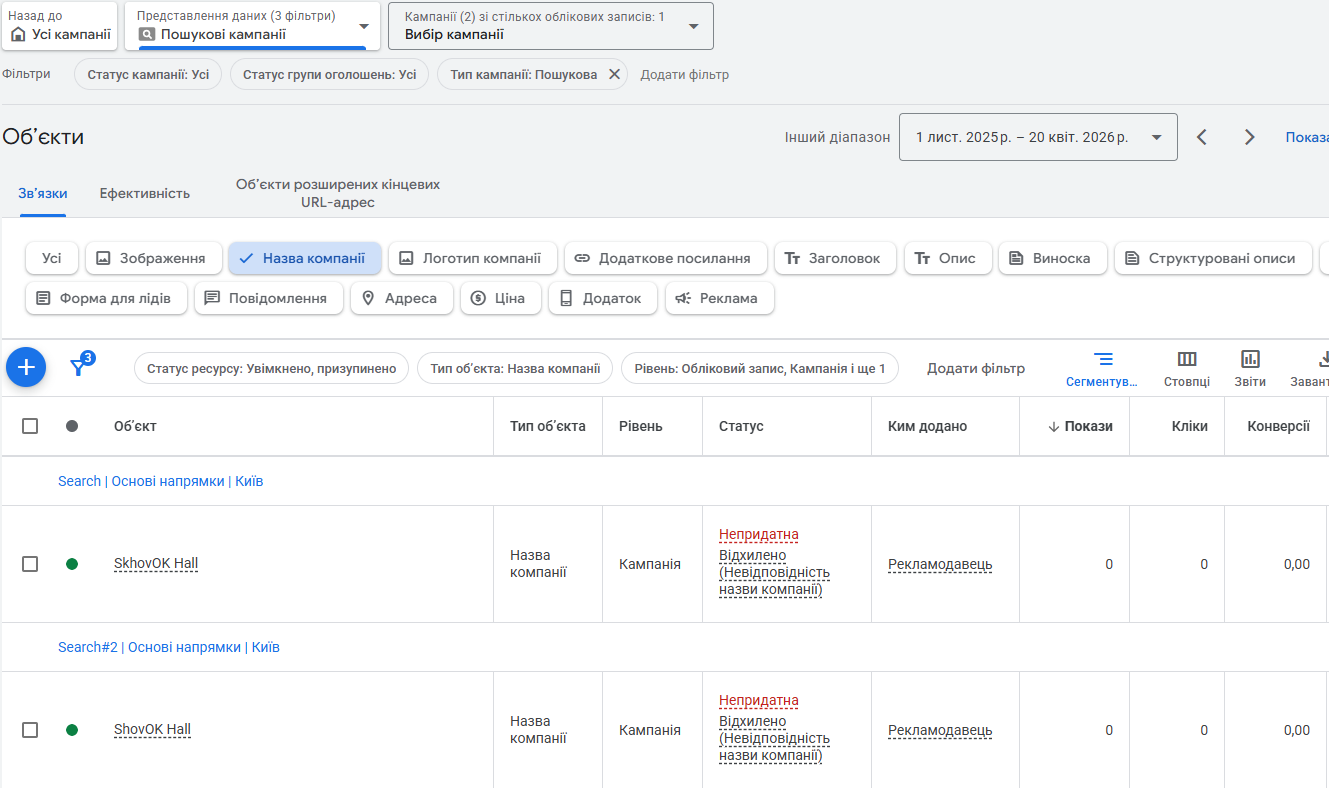This screenshot has height=788, width=1329.
Task: Click the green status dot for SkhovOK Hall
Action: (x=72, y=564)
